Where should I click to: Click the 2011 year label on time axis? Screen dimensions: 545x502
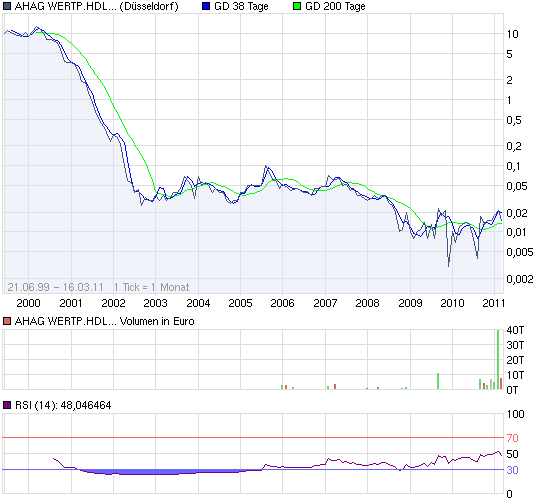pos(494,303)
